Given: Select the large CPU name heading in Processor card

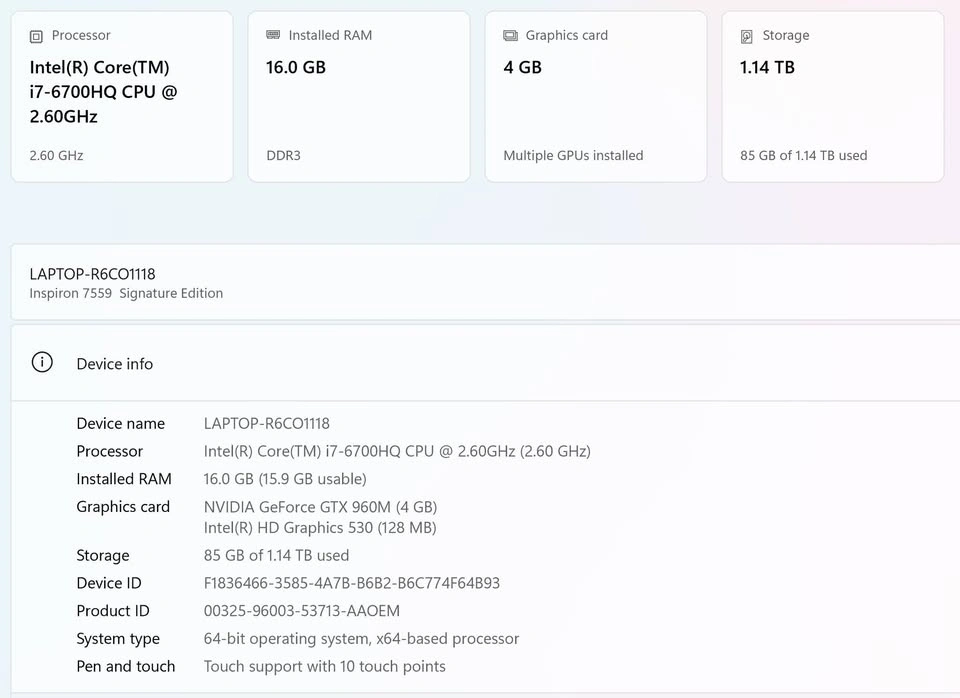Looking at the screenshot, I should [x=103, y=92].
